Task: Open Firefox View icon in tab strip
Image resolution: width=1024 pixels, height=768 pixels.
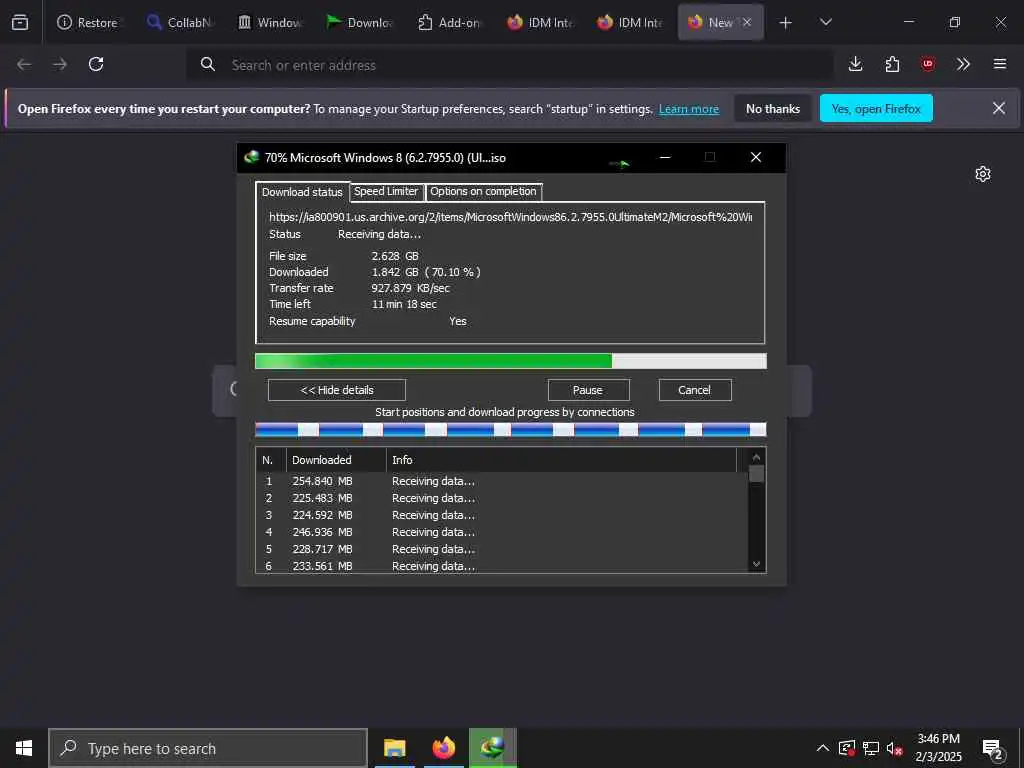Action: [20, 22]
